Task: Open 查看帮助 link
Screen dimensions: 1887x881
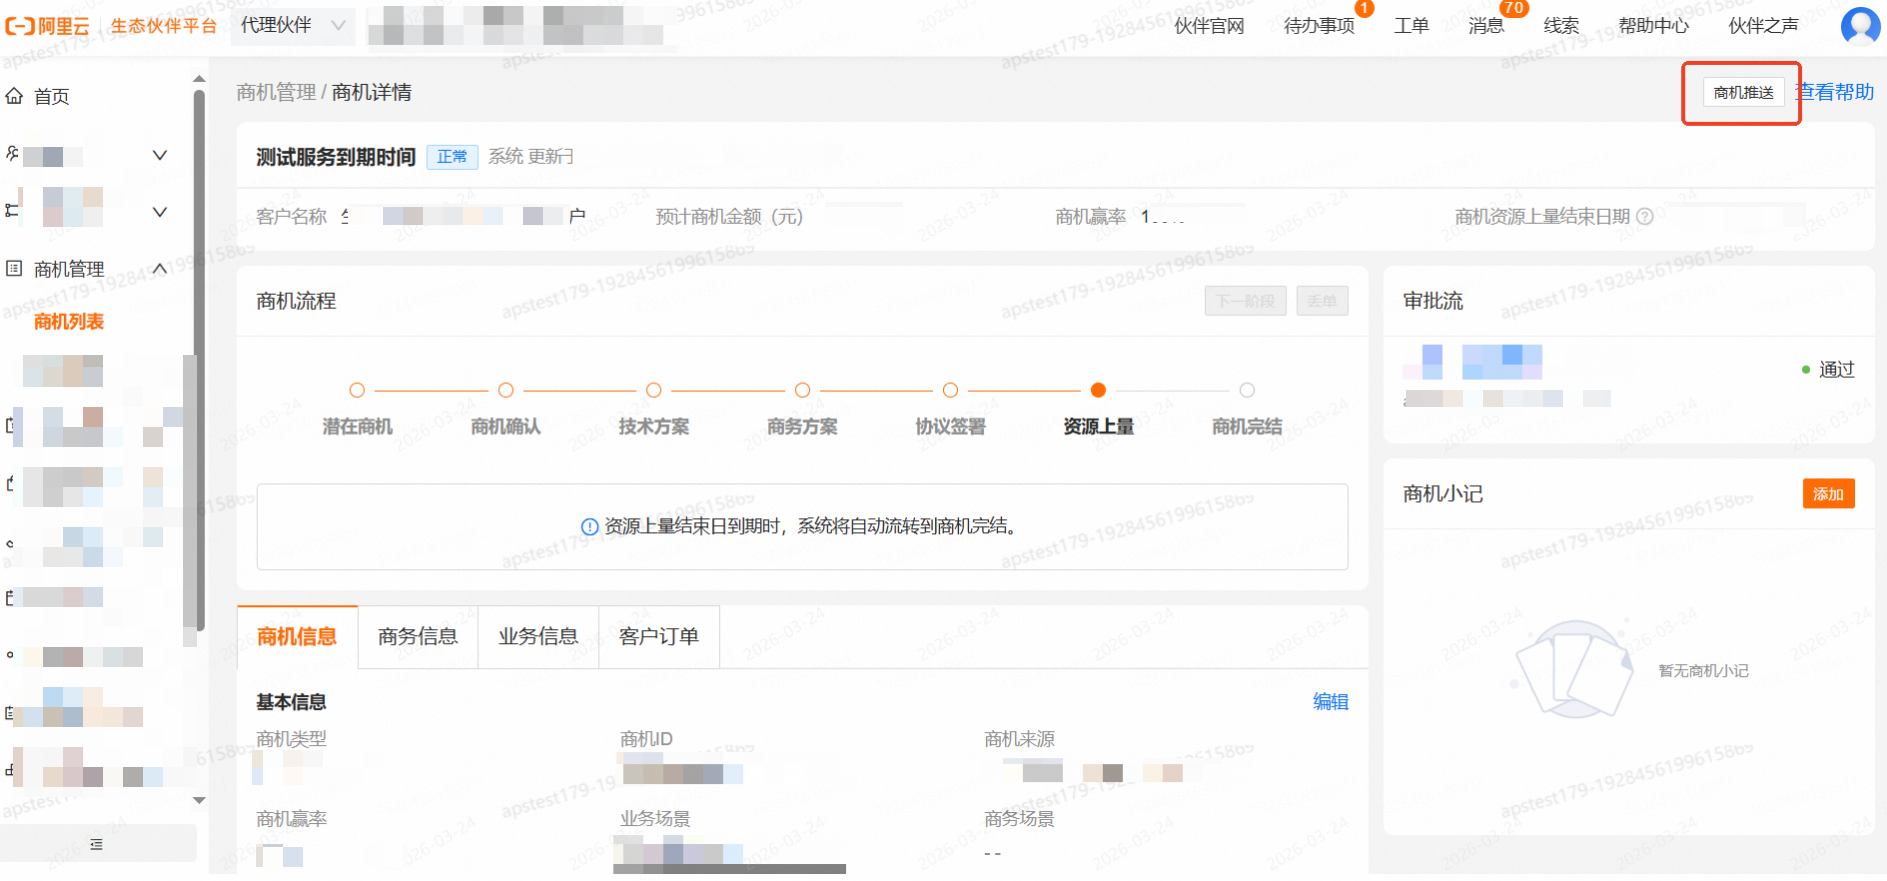Action: tap(1838, 92)
